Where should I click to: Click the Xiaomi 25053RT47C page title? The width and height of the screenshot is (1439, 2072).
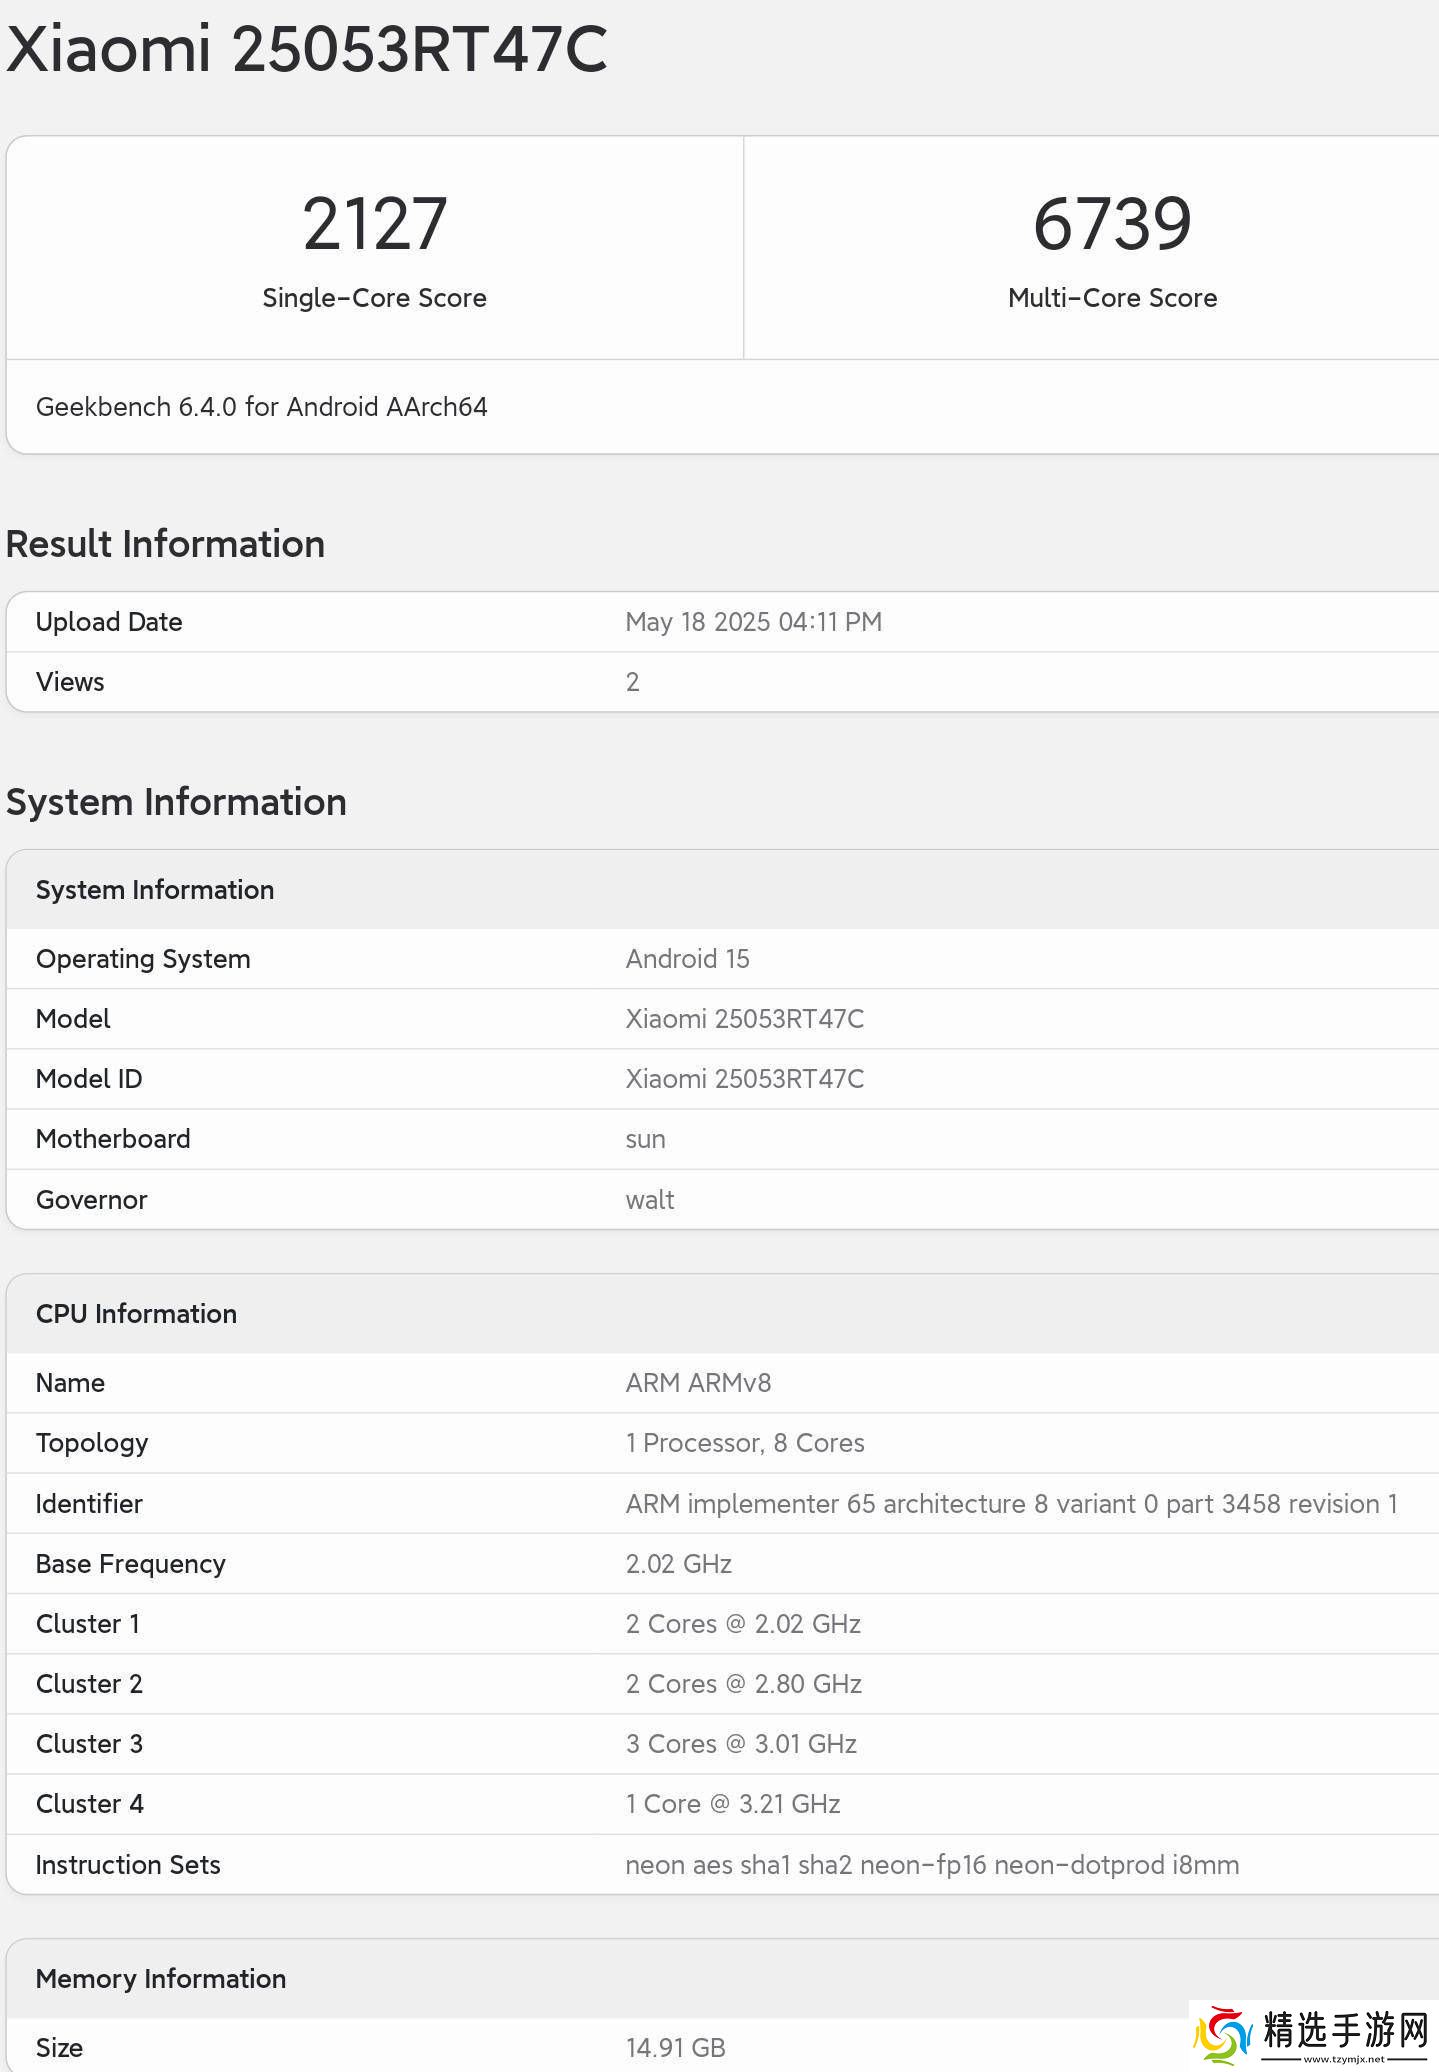[x=307, y=48]
